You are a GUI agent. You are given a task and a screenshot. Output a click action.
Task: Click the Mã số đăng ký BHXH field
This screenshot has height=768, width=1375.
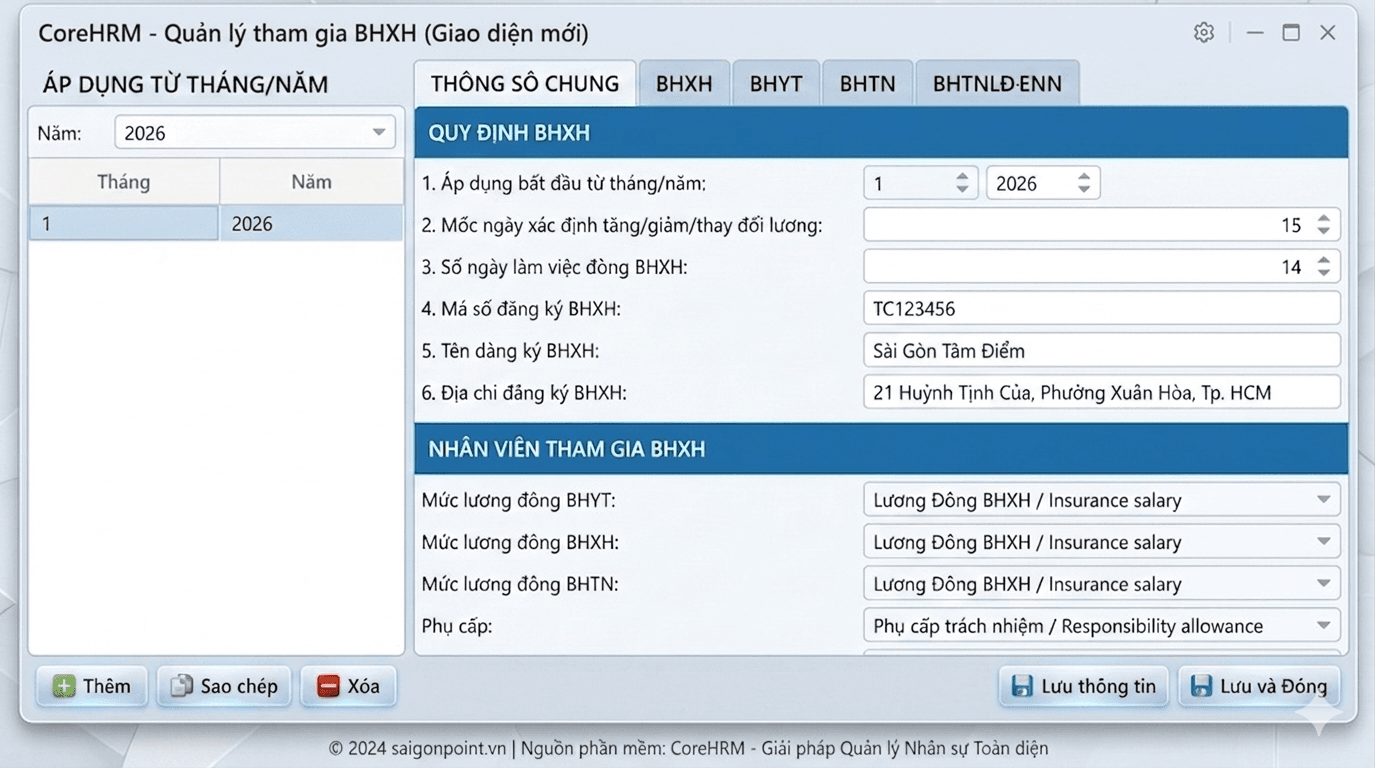[x=1100, y=308]
